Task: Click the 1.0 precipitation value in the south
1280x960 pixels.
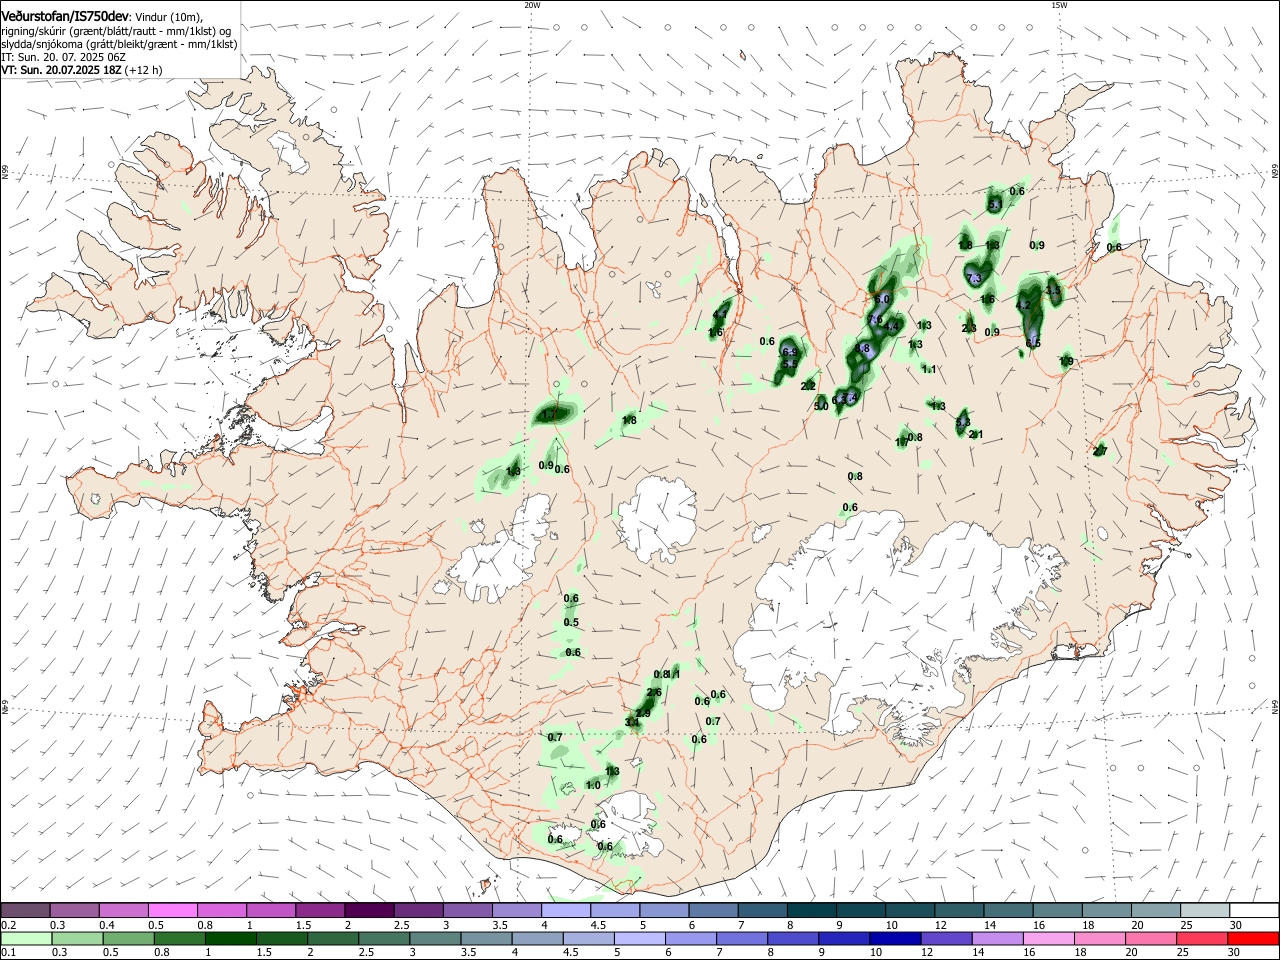Action: [x=593, y=786]
